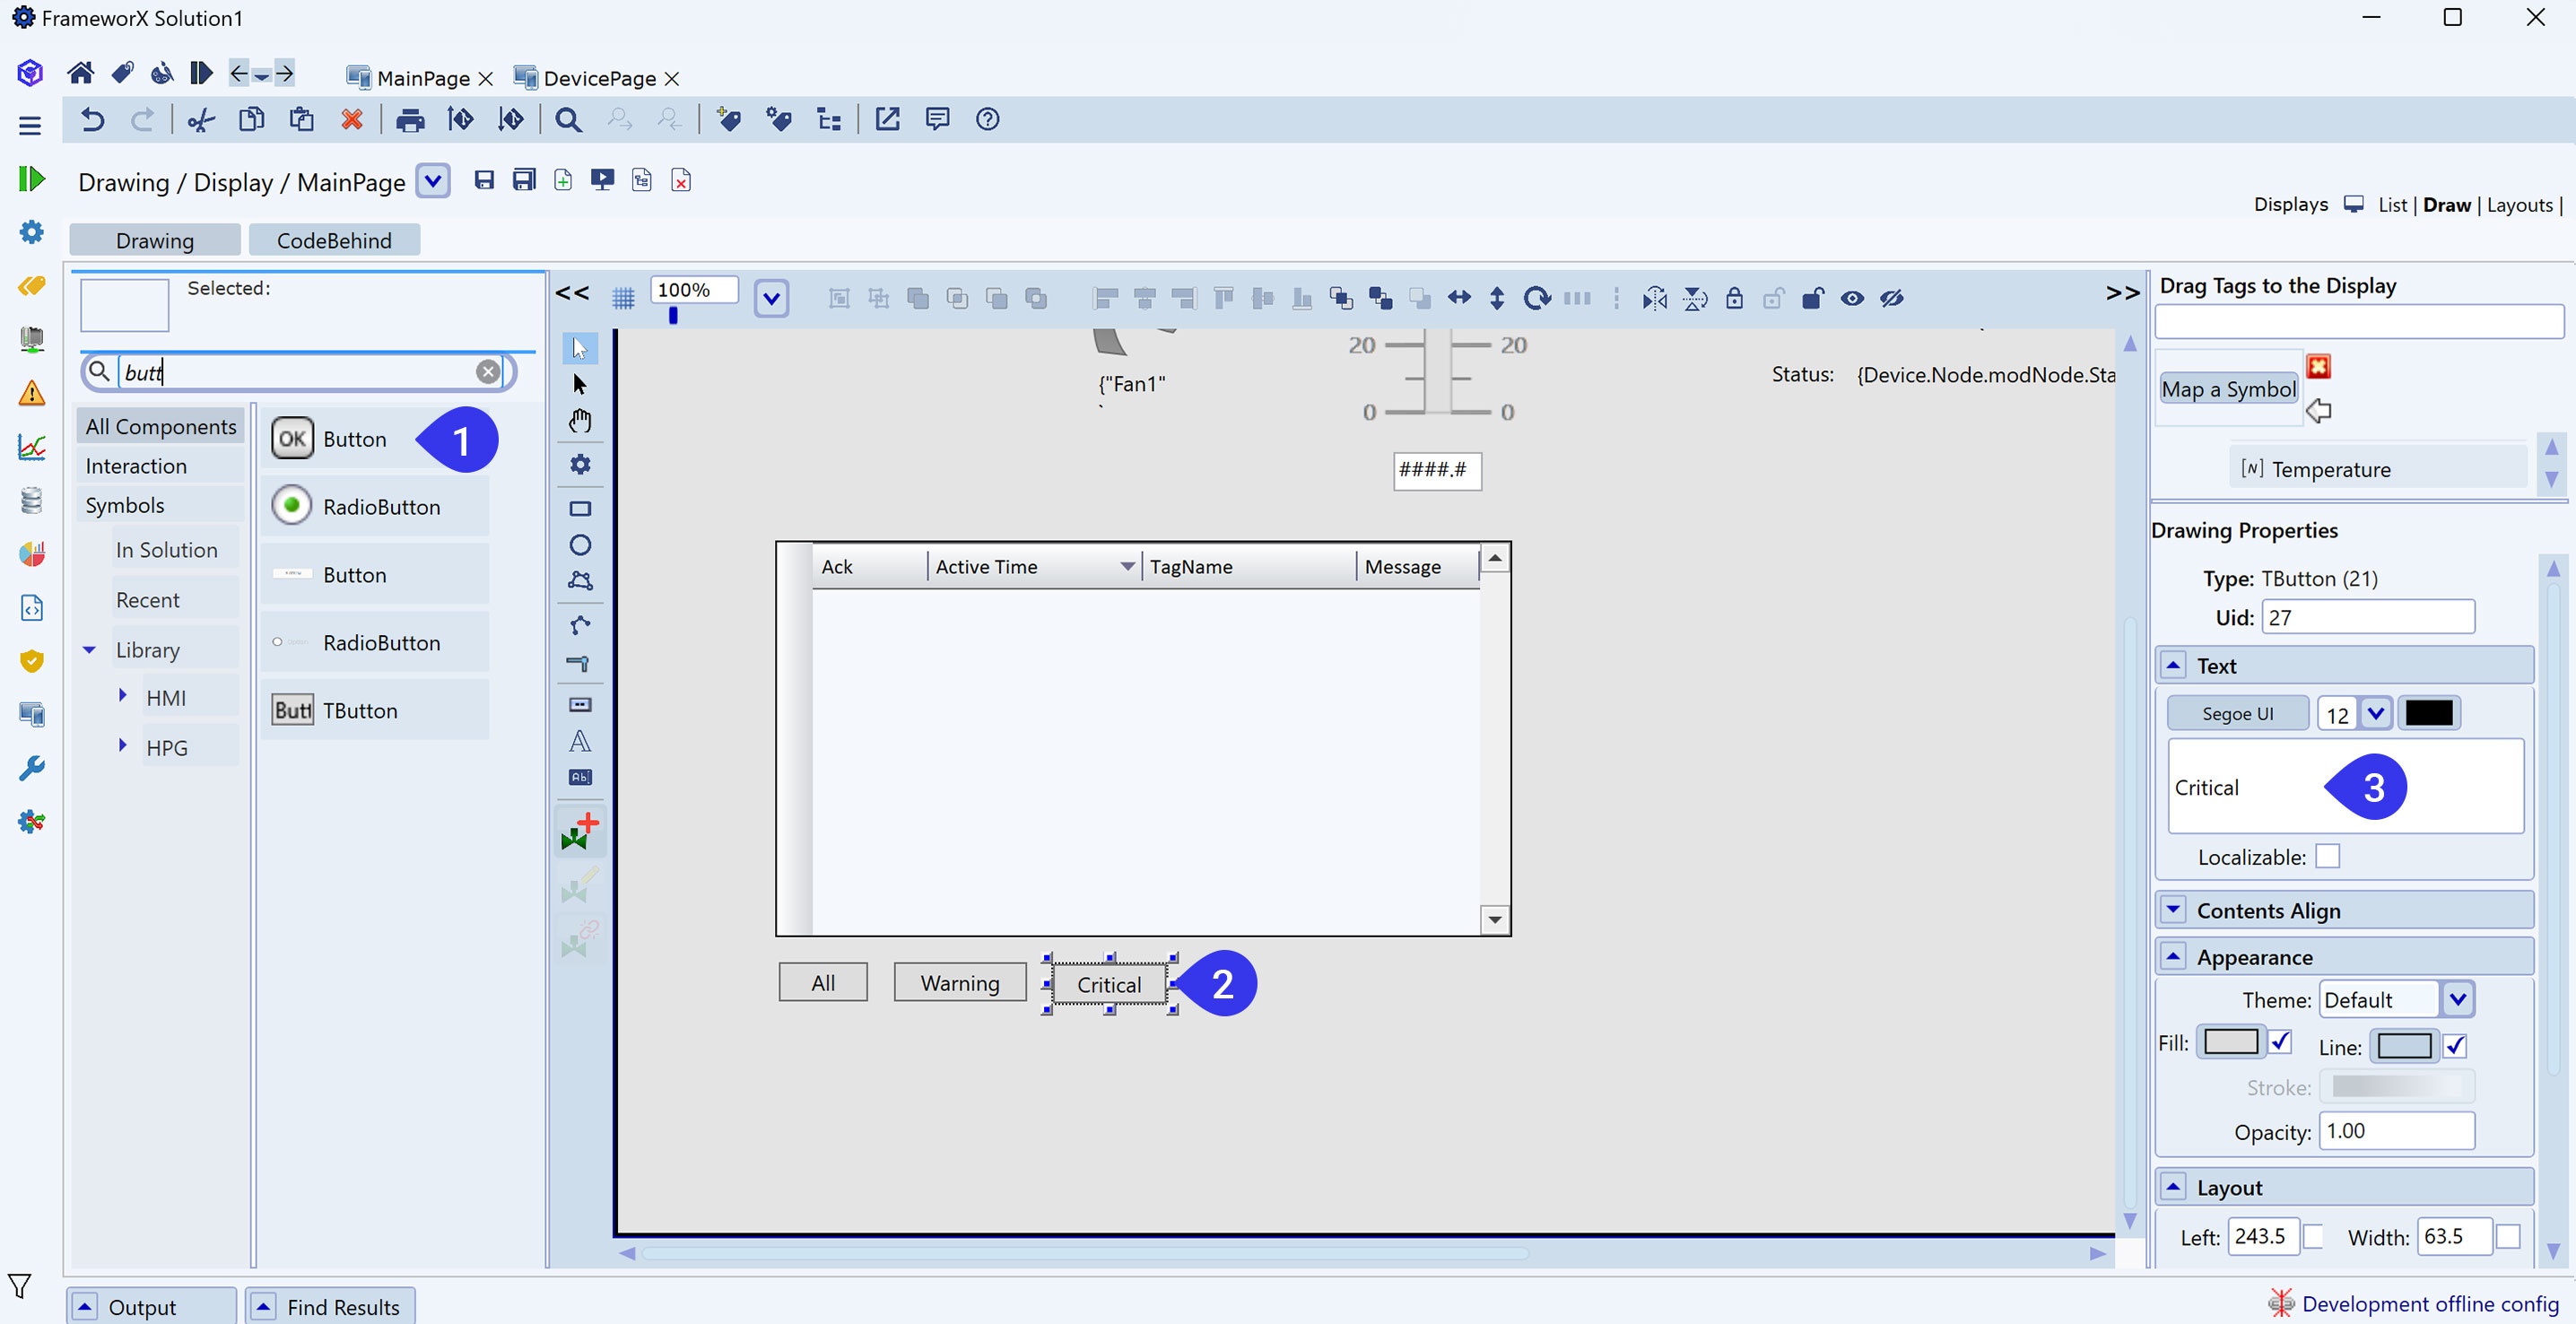
Task: Click the Align left edges icon
Action: click(1105, 298)
